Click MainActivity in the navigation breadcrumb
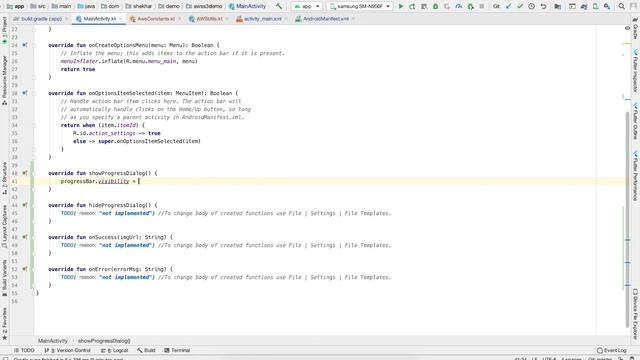 (53, 340)
